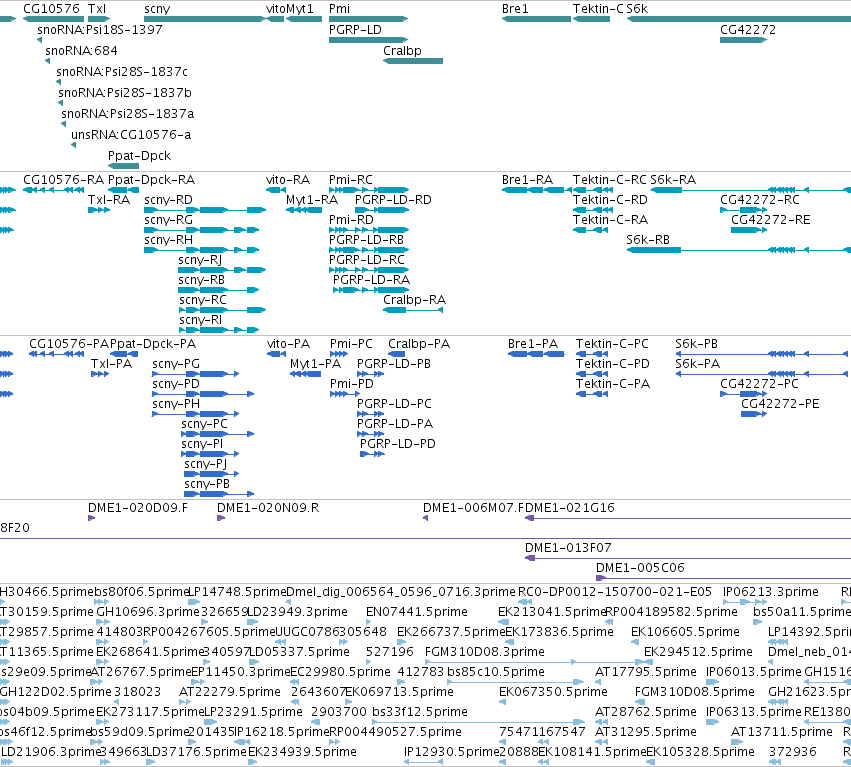The image size is (851, 767).
Task: Click the CG42272-PE protein label
Action: [x=780, y=404]
